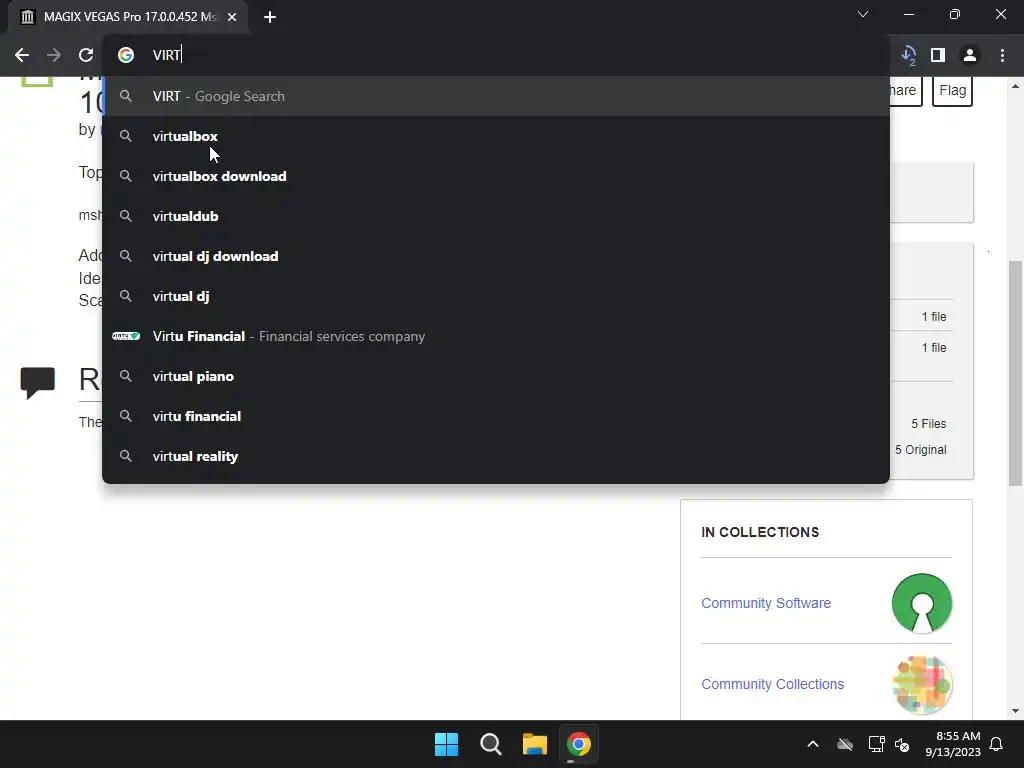The width and height of the screenshot is (1024, 768).
Task: Click the '5 Files' download entry
Action: coord(928,424)
